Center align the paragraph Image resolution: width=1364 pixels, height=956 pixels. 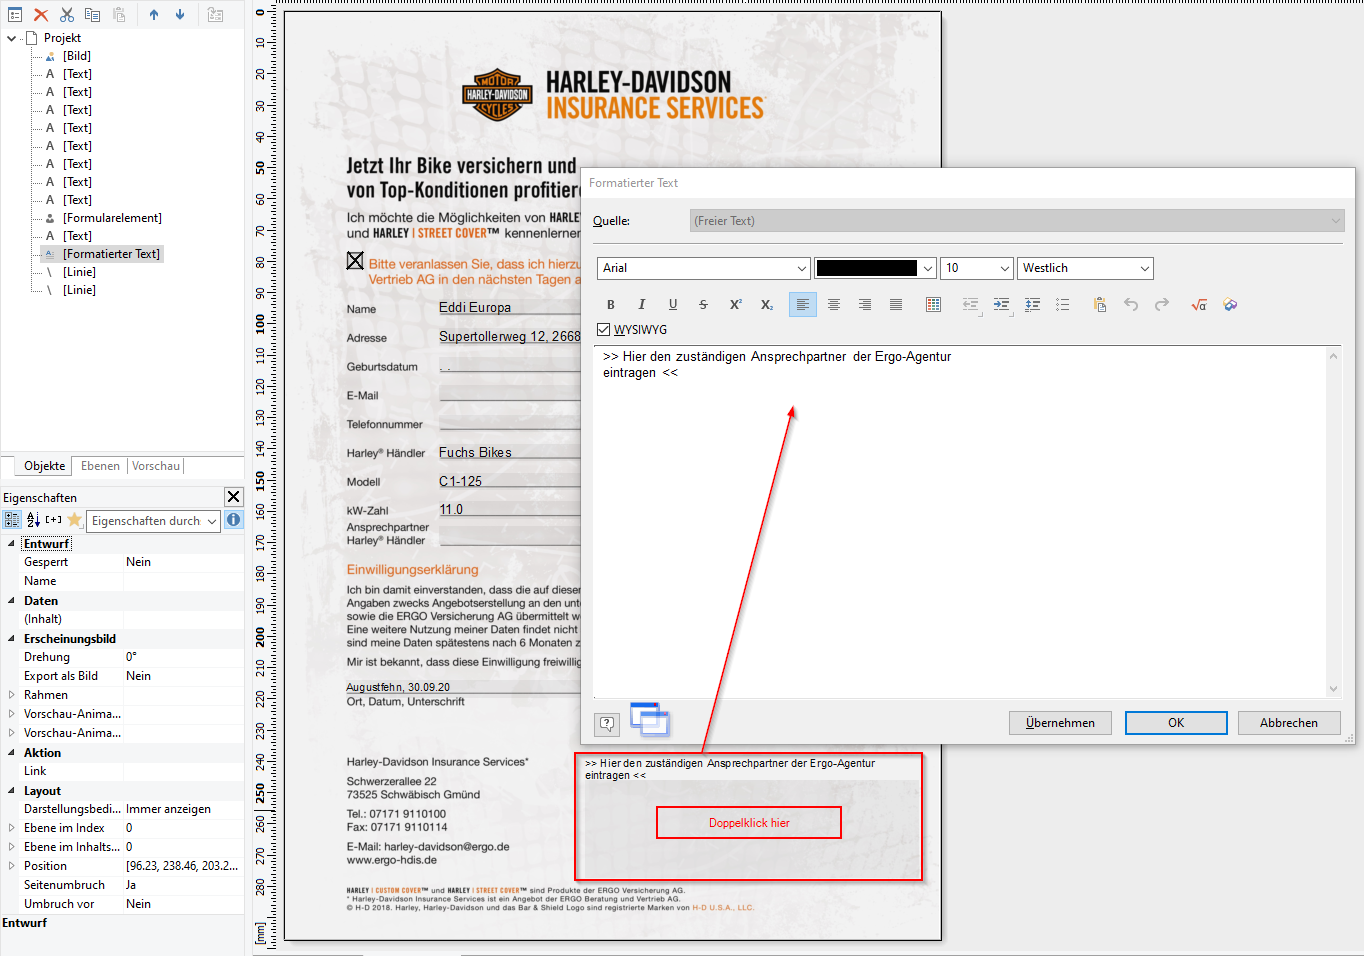[834, 305]
